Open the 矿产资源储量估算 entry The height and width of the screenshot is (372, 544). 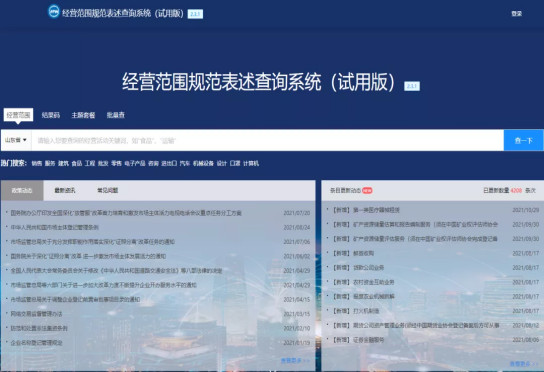point(415,225)
